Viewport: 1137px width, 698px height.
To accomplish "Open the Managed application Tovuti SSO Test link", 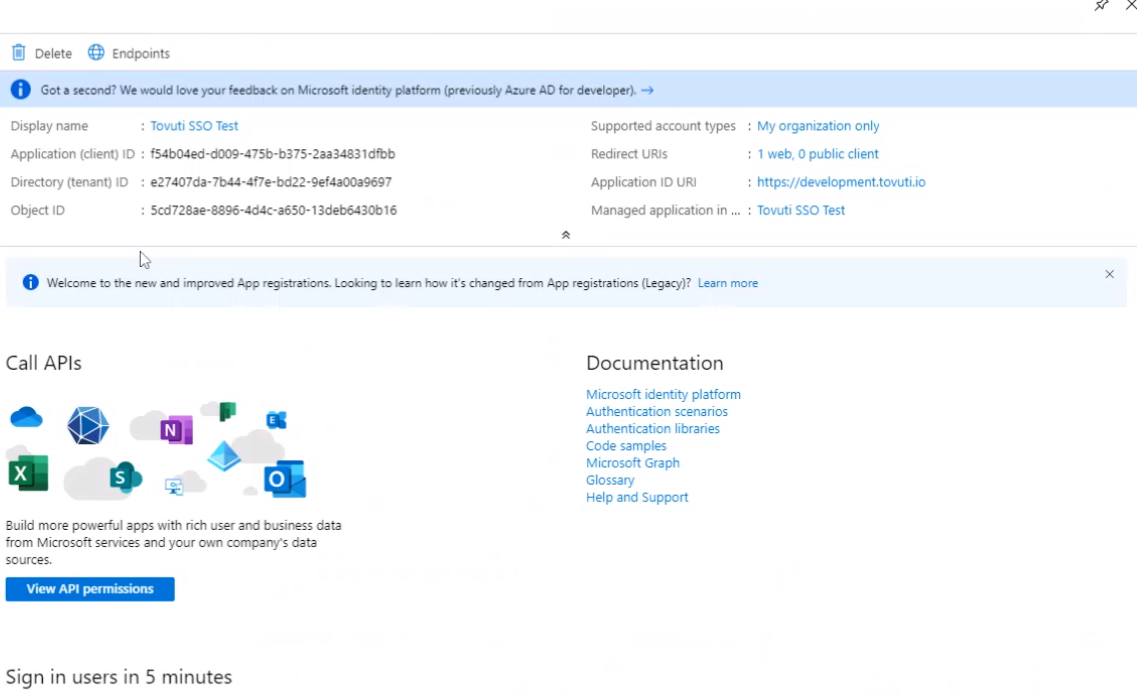I will [x=800, y=210].
